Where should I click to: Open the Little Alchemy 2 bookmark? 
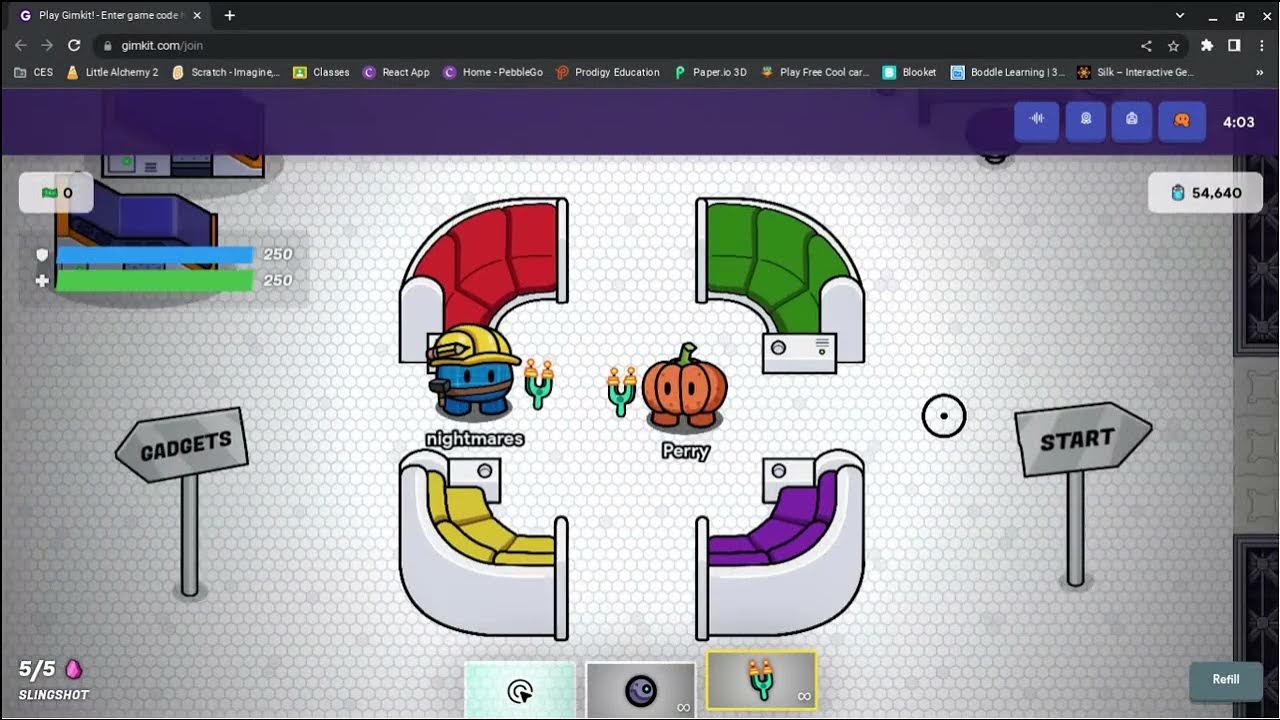(x=112, y=72)
